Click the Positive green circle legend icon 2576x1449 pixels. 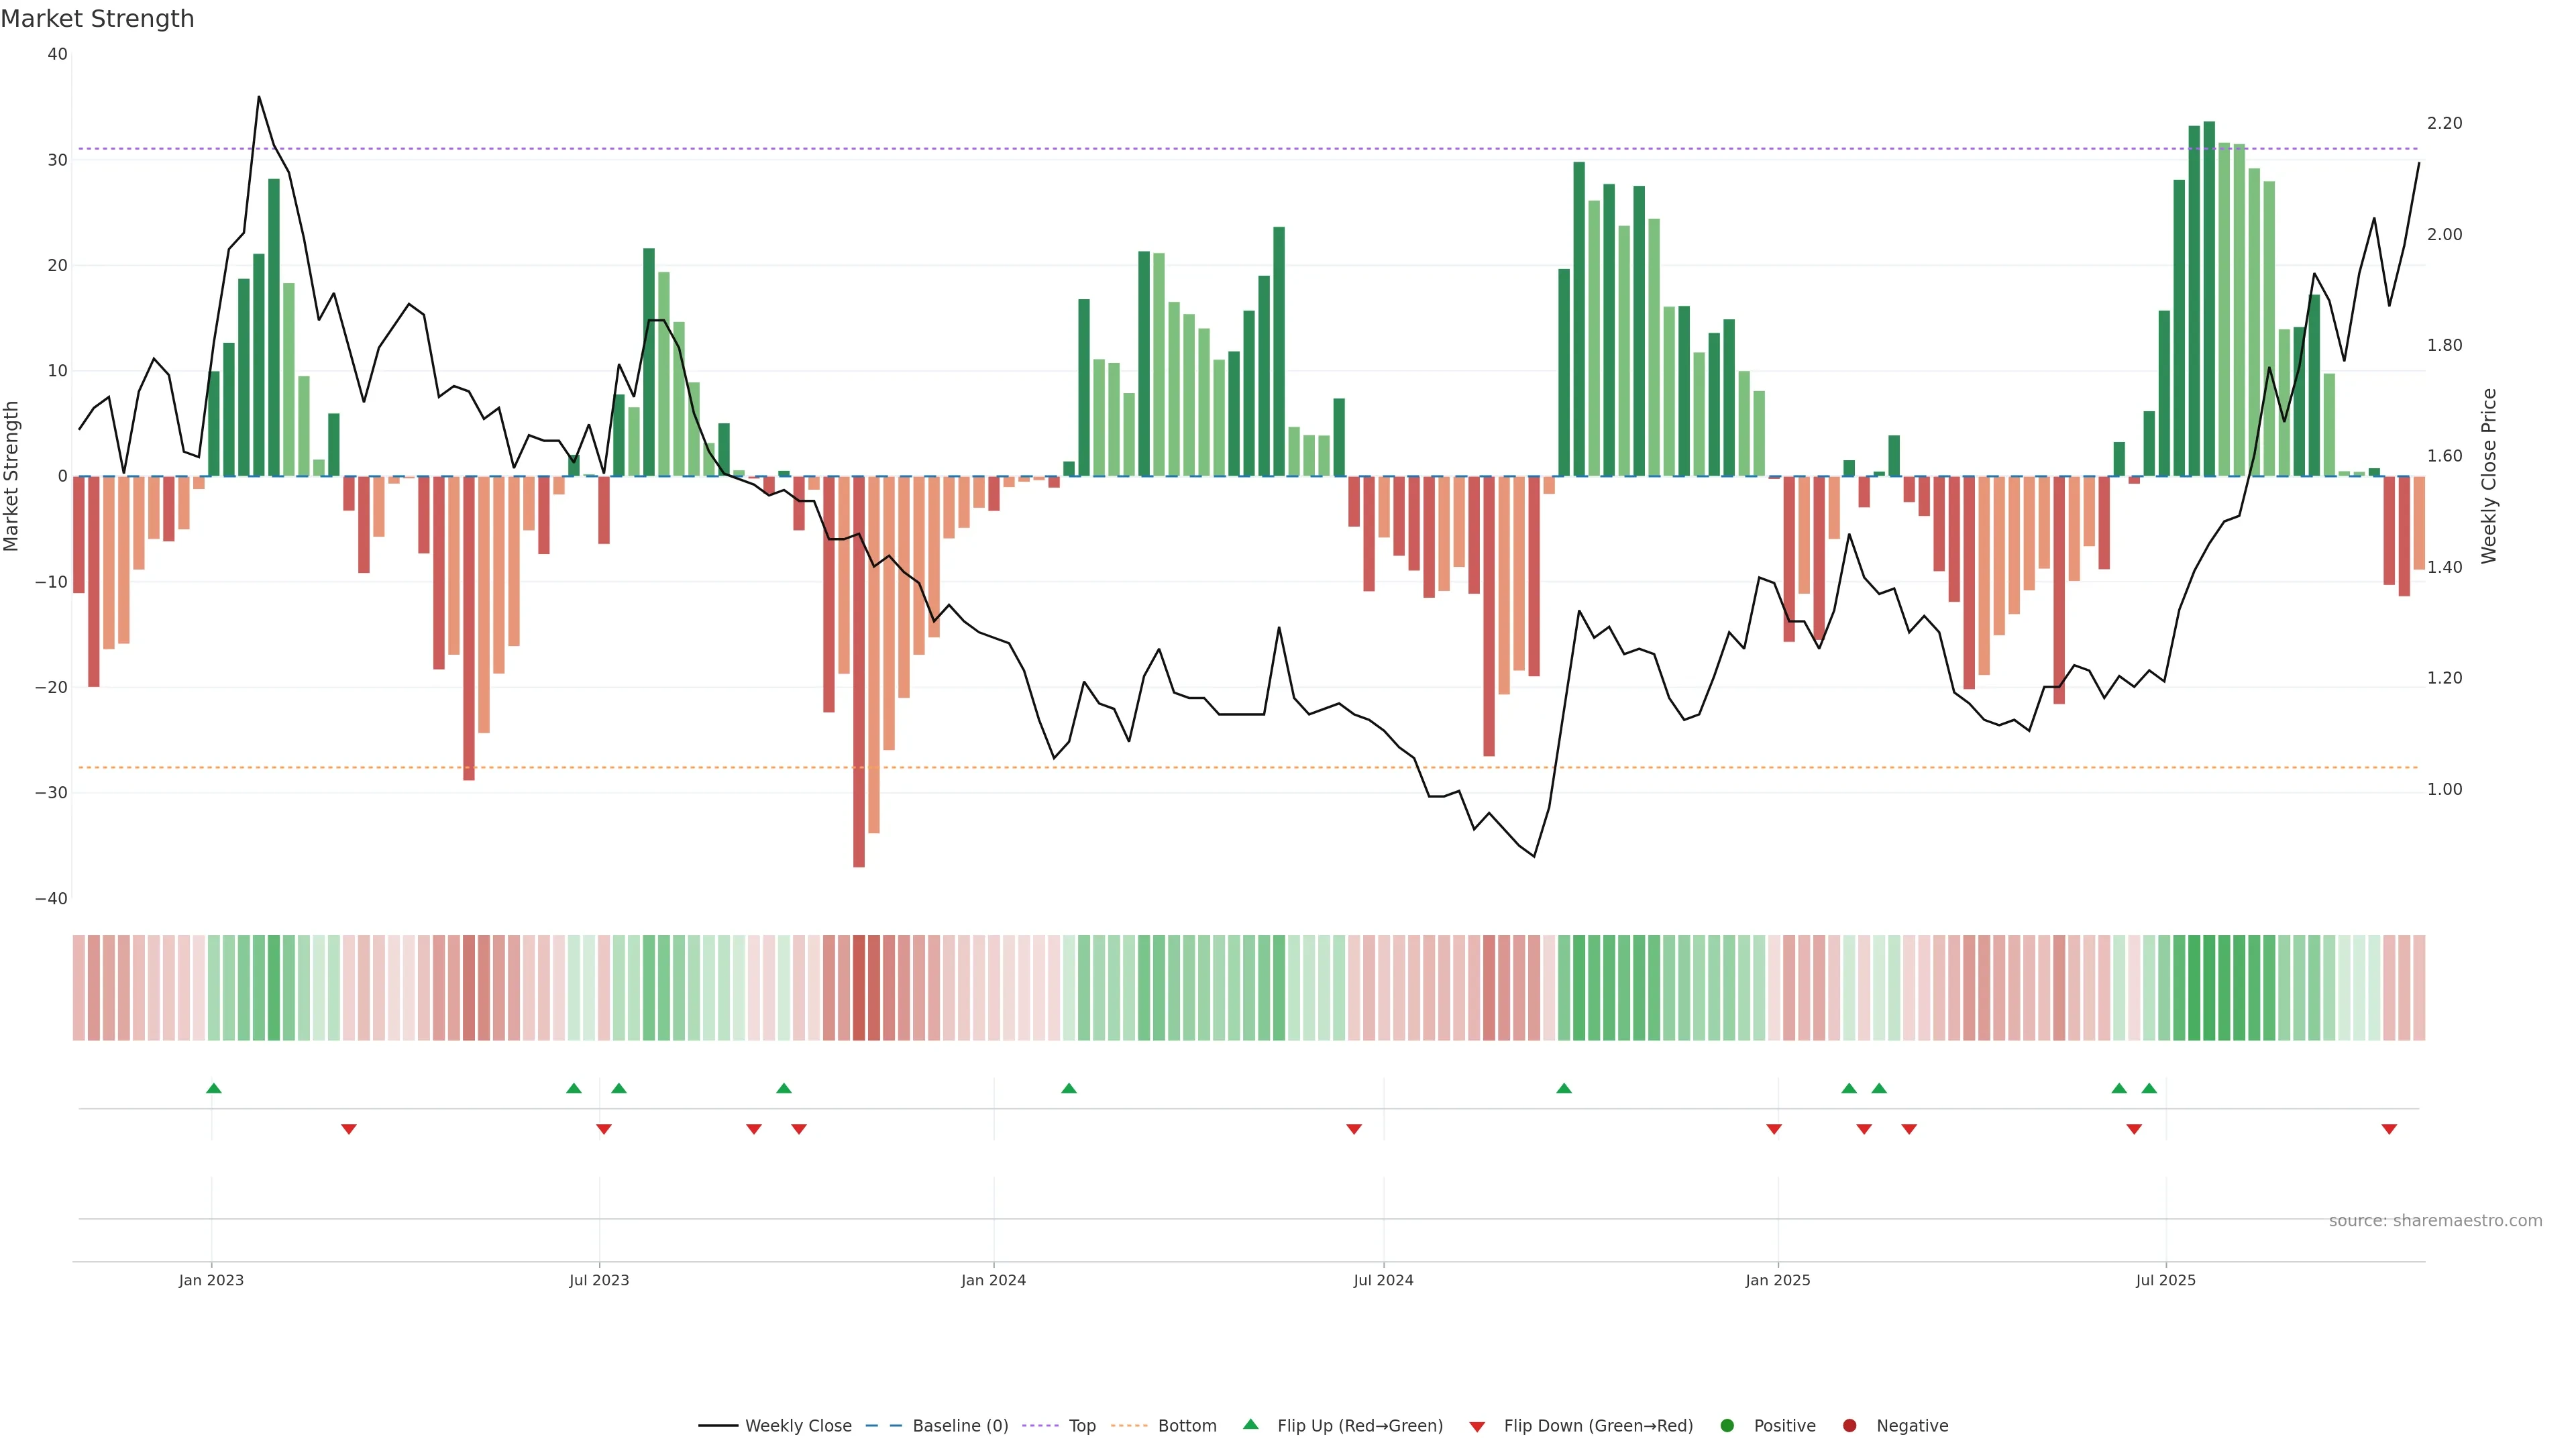point(1727,1425)
